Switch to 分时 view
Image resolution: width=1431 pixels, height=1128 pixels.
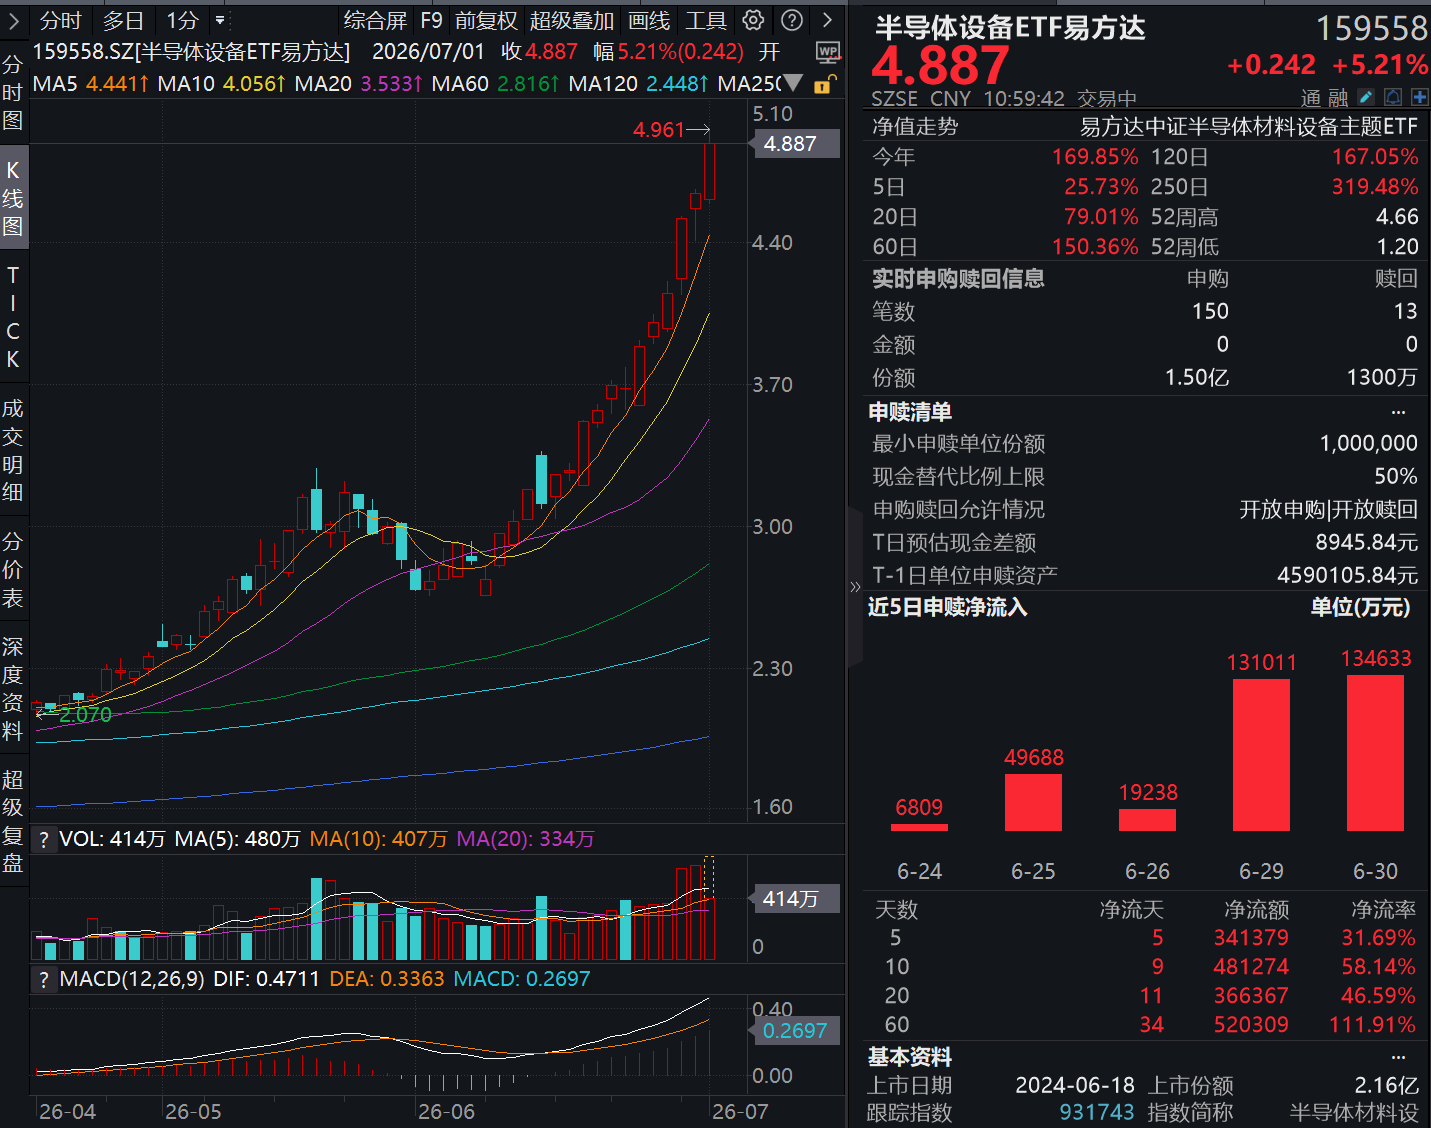click(61, 20)
